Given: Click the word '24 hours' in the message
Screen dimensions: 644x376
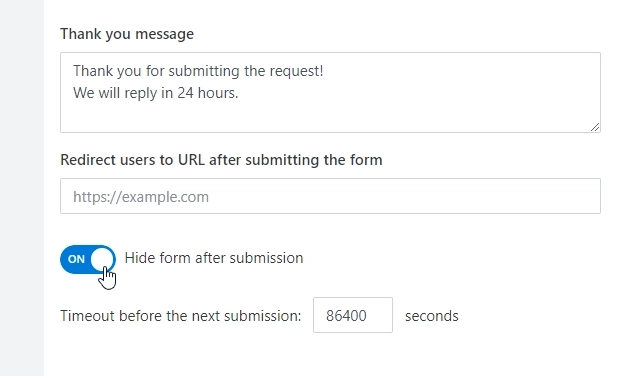Looking at the screenshot, I should pyautogui.click(x=208, y=93).
